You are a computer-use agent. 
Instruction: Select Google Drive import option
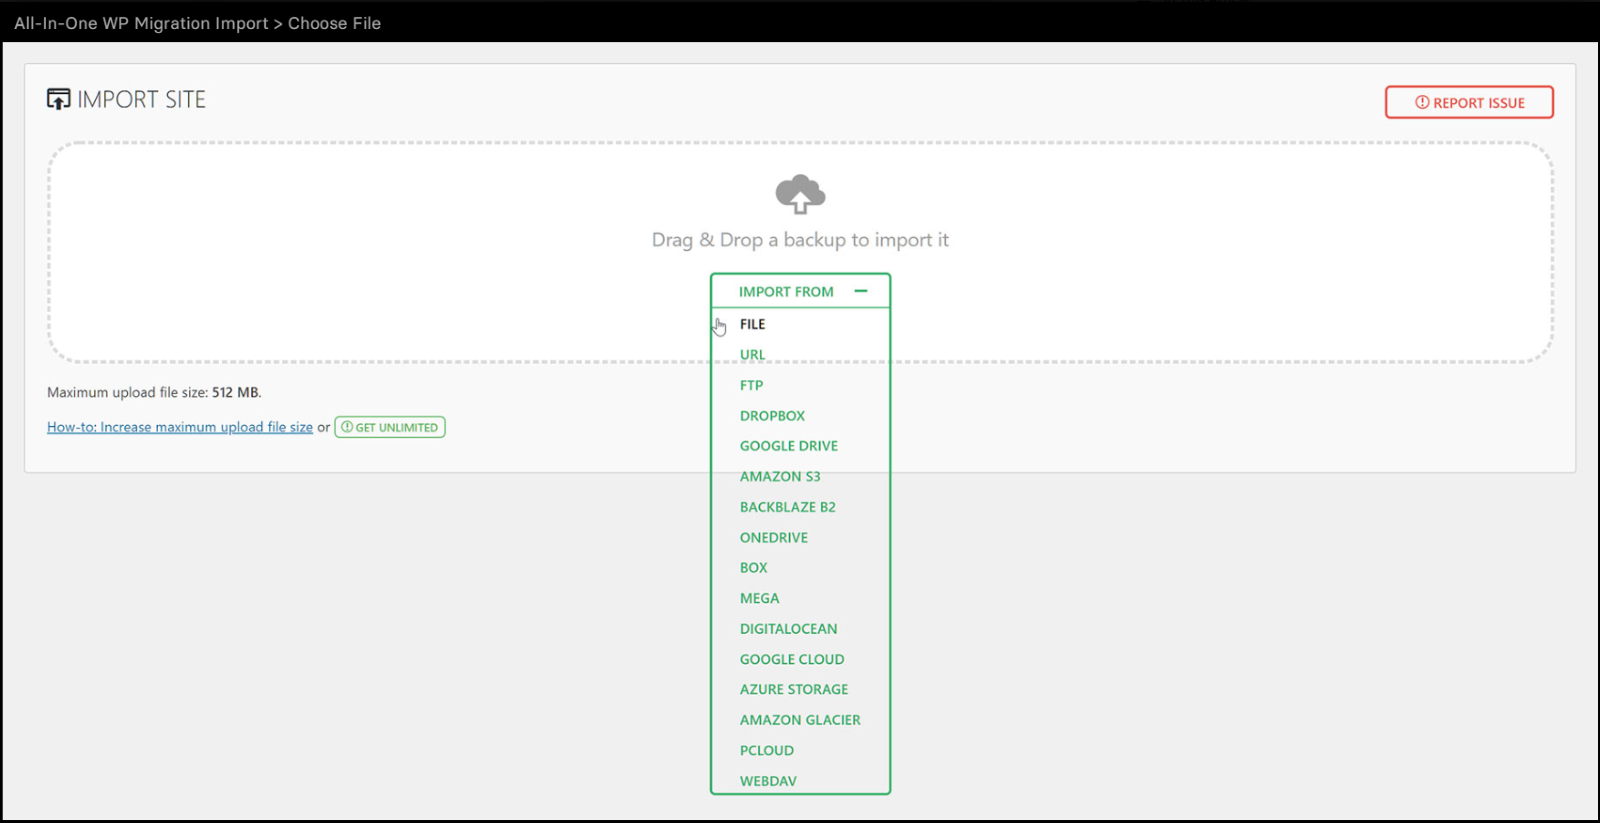pos(789,446)
